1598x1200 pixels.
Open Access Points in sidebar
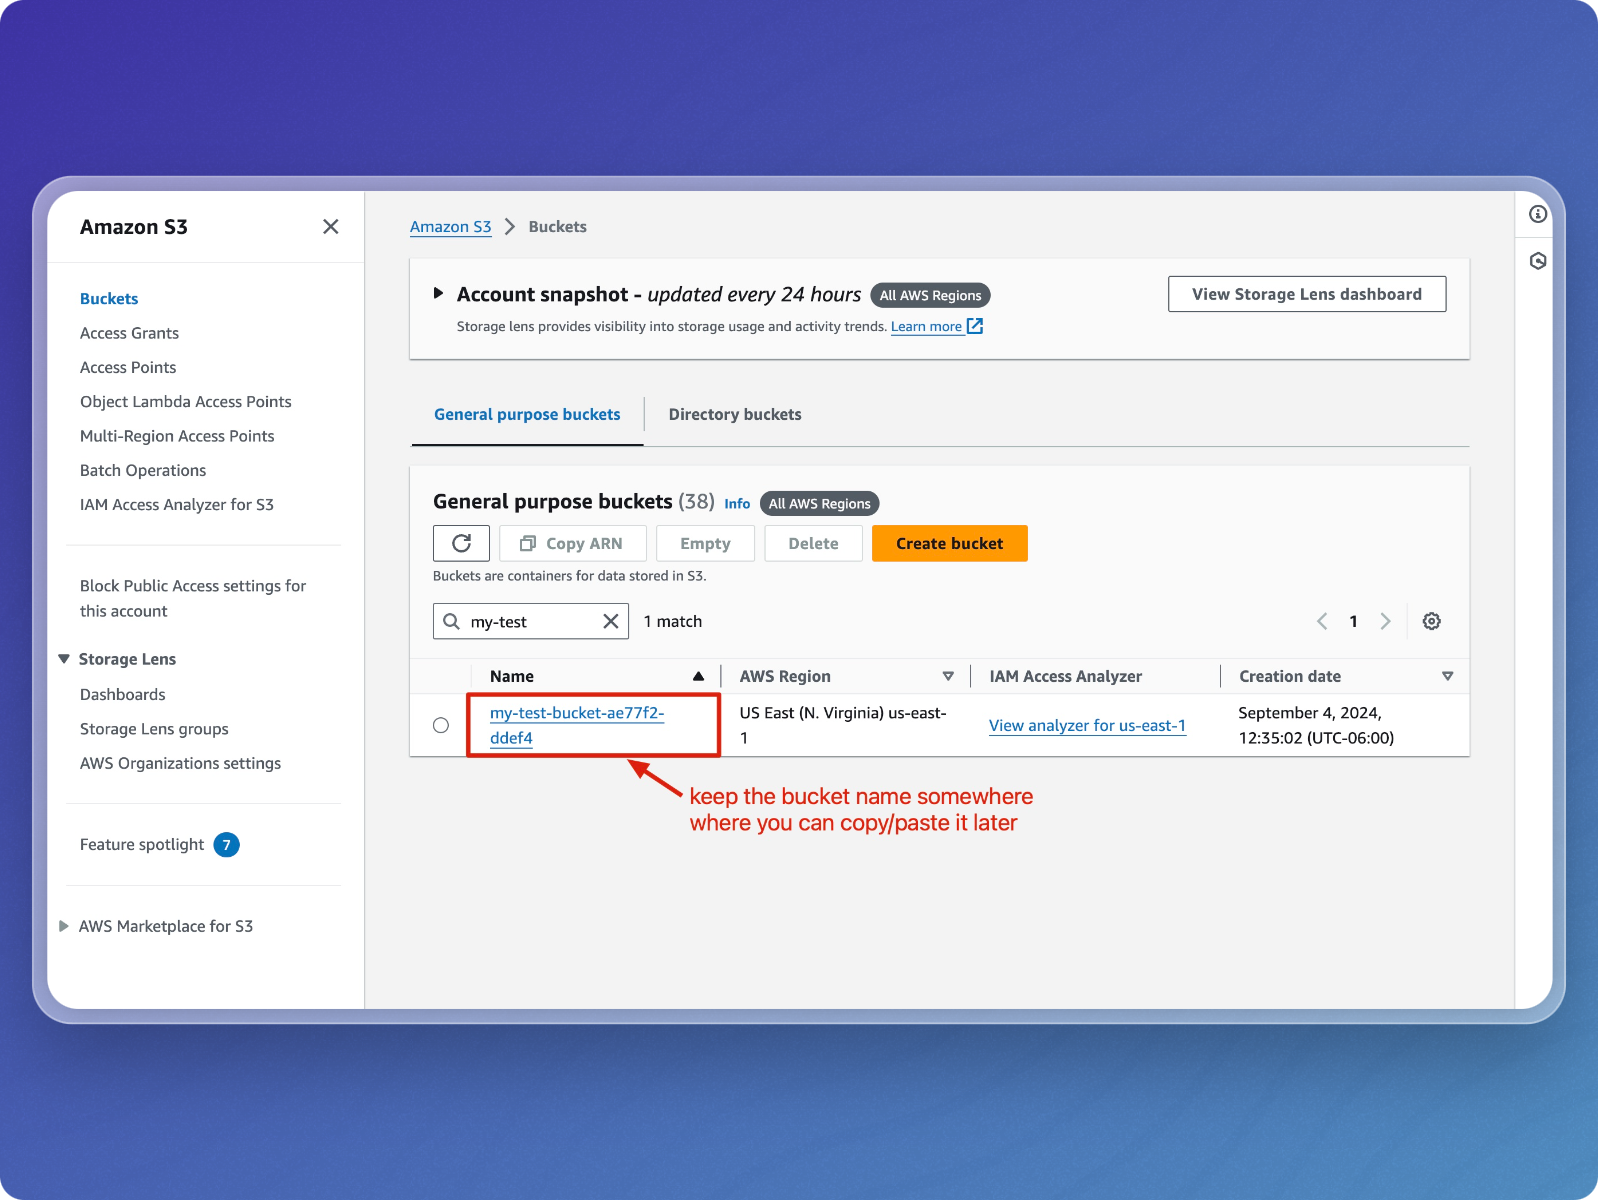point(128,367)
